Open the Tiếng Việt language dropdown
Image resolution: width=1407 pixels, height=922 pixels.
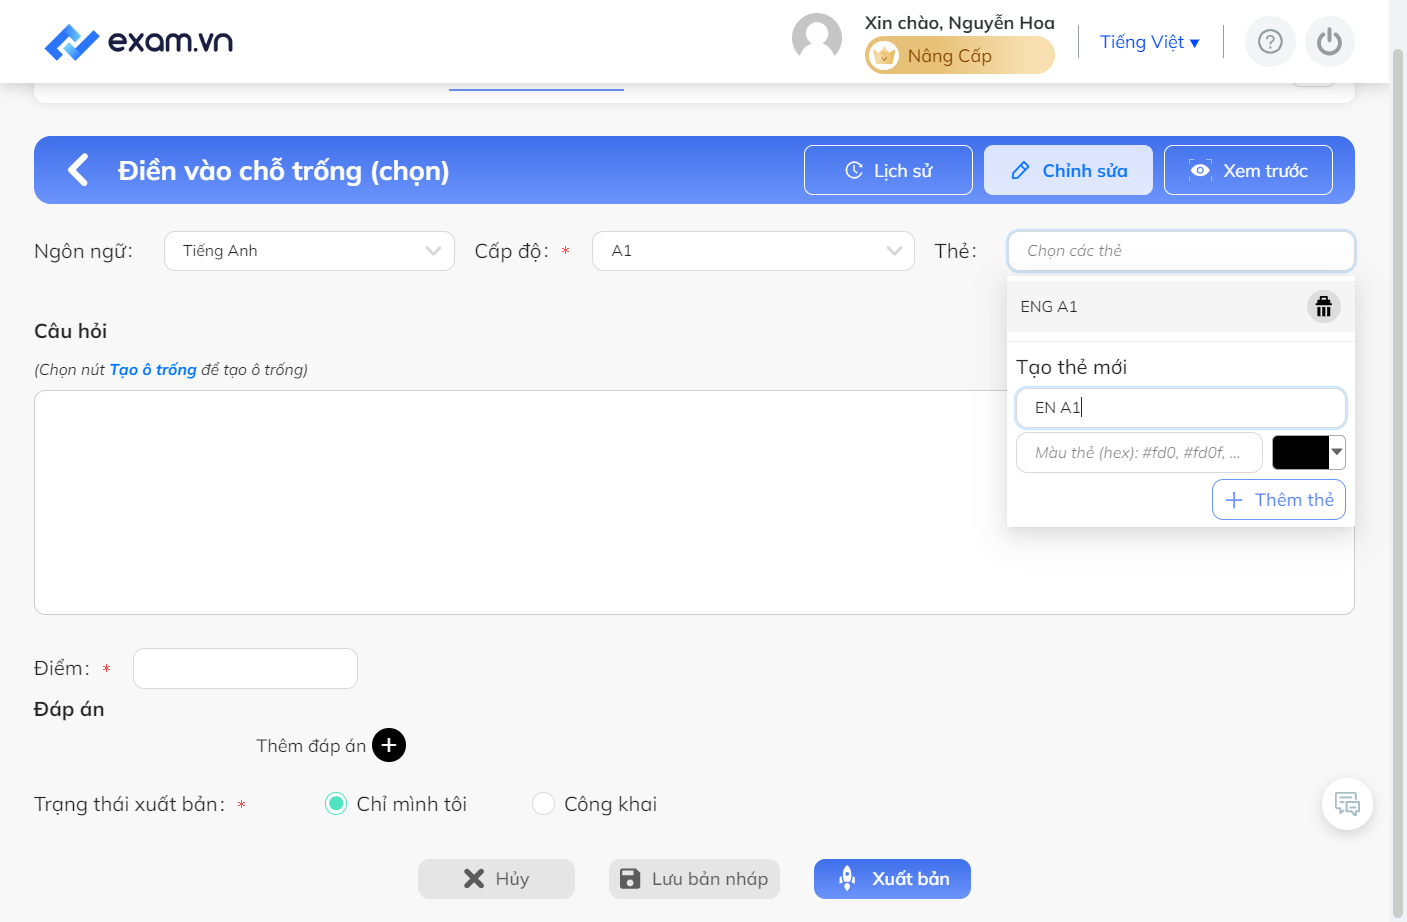pyautogui.click(x=1150, y=42)
